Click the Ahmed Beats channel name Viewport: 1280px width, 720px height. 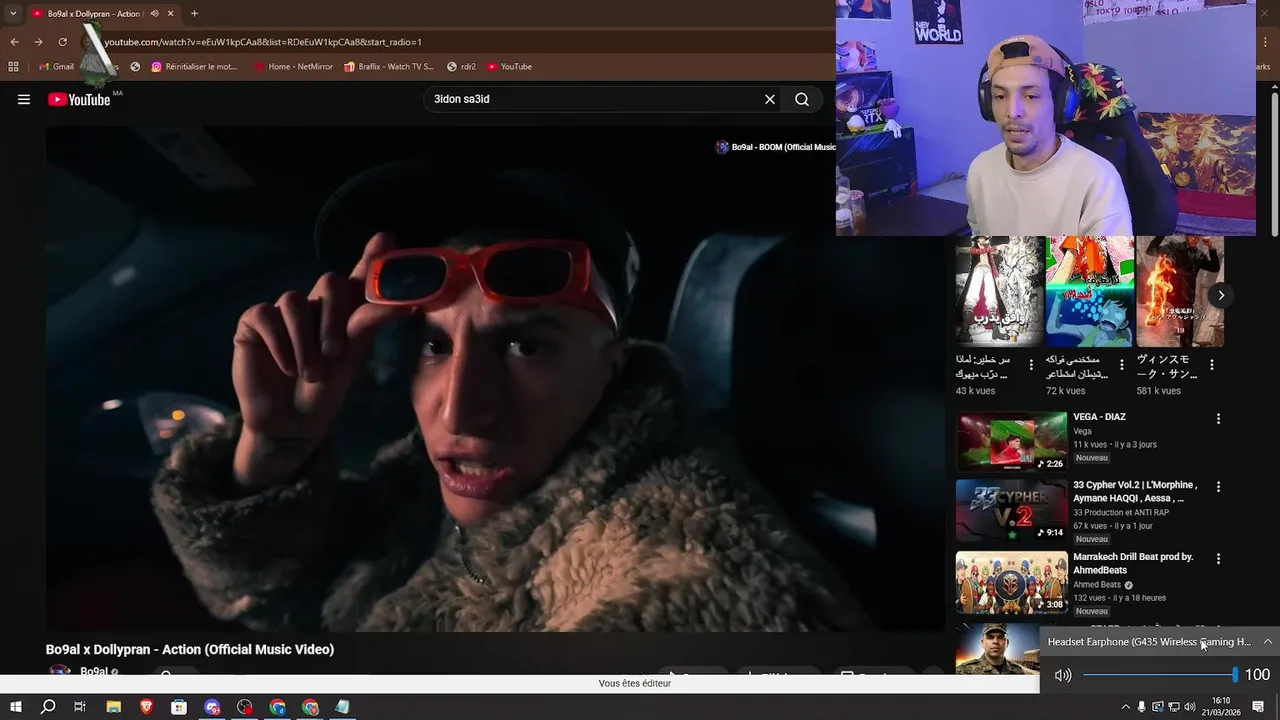[1097, 585]
